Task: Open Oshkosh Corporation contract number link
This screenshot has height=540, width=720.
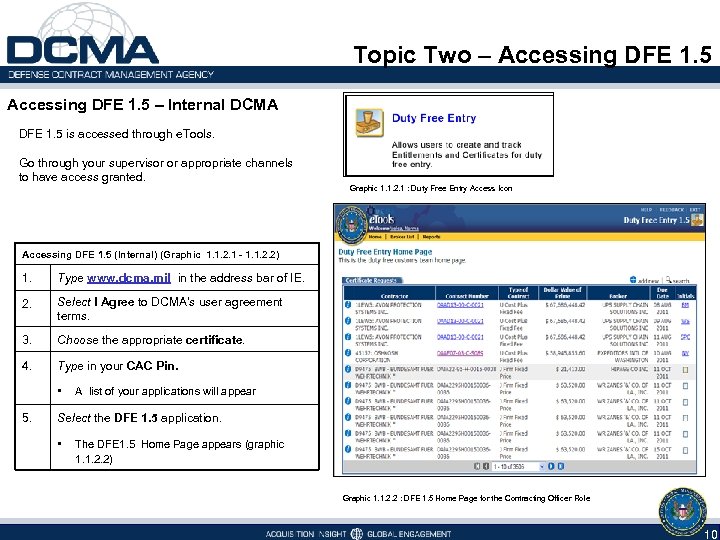Action: (460, 353)
